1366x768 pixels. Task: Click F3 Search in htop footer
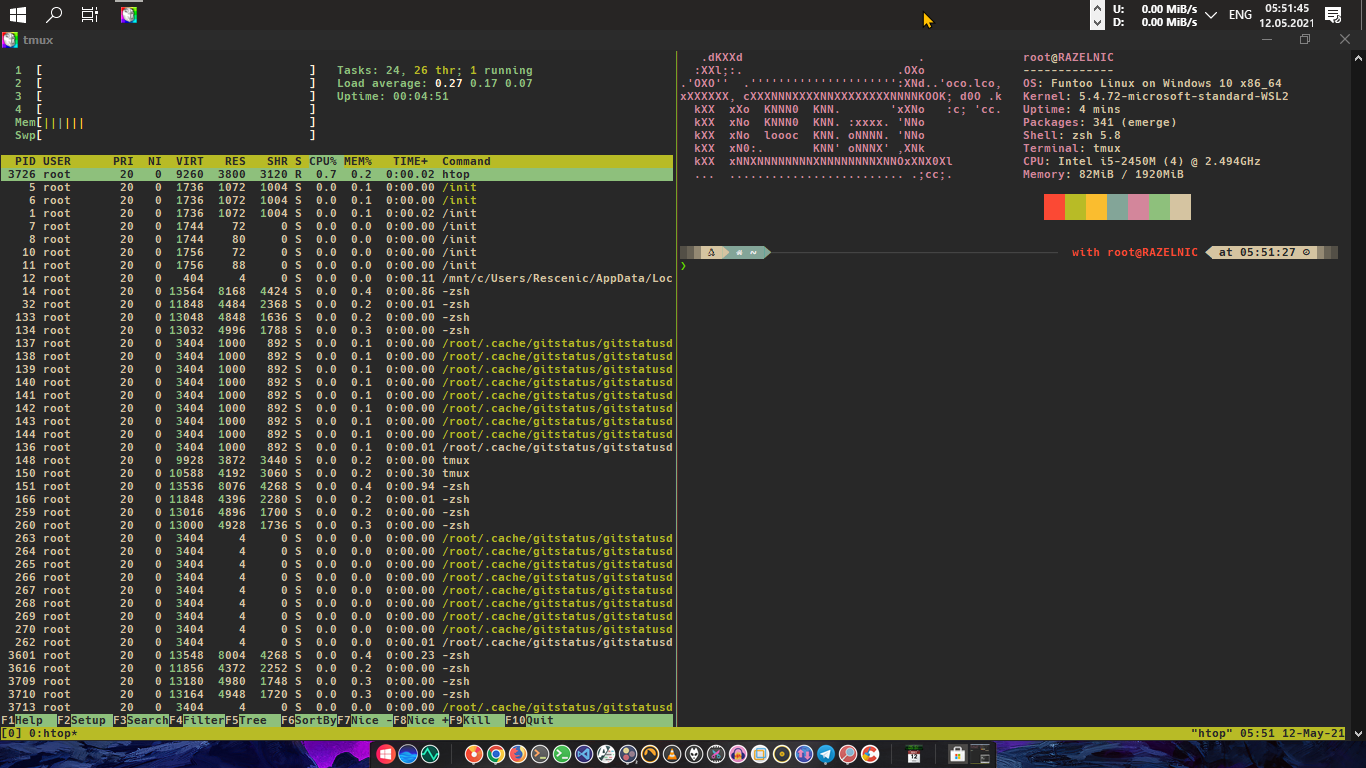pos(141,720)
